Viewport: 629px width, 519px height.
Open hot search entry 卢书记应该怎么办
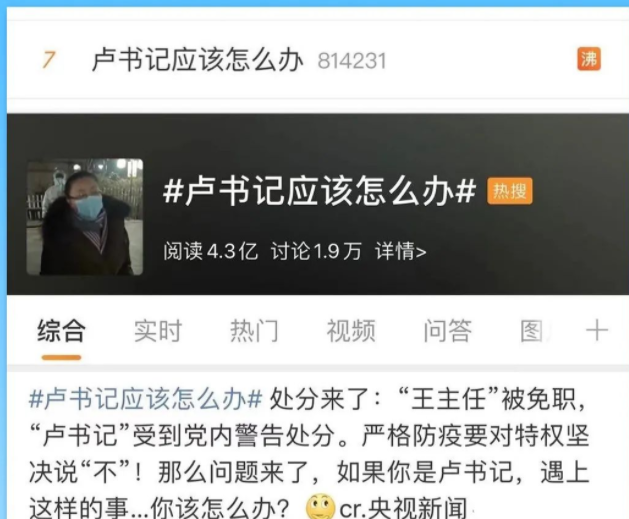(x=197, y=60)
